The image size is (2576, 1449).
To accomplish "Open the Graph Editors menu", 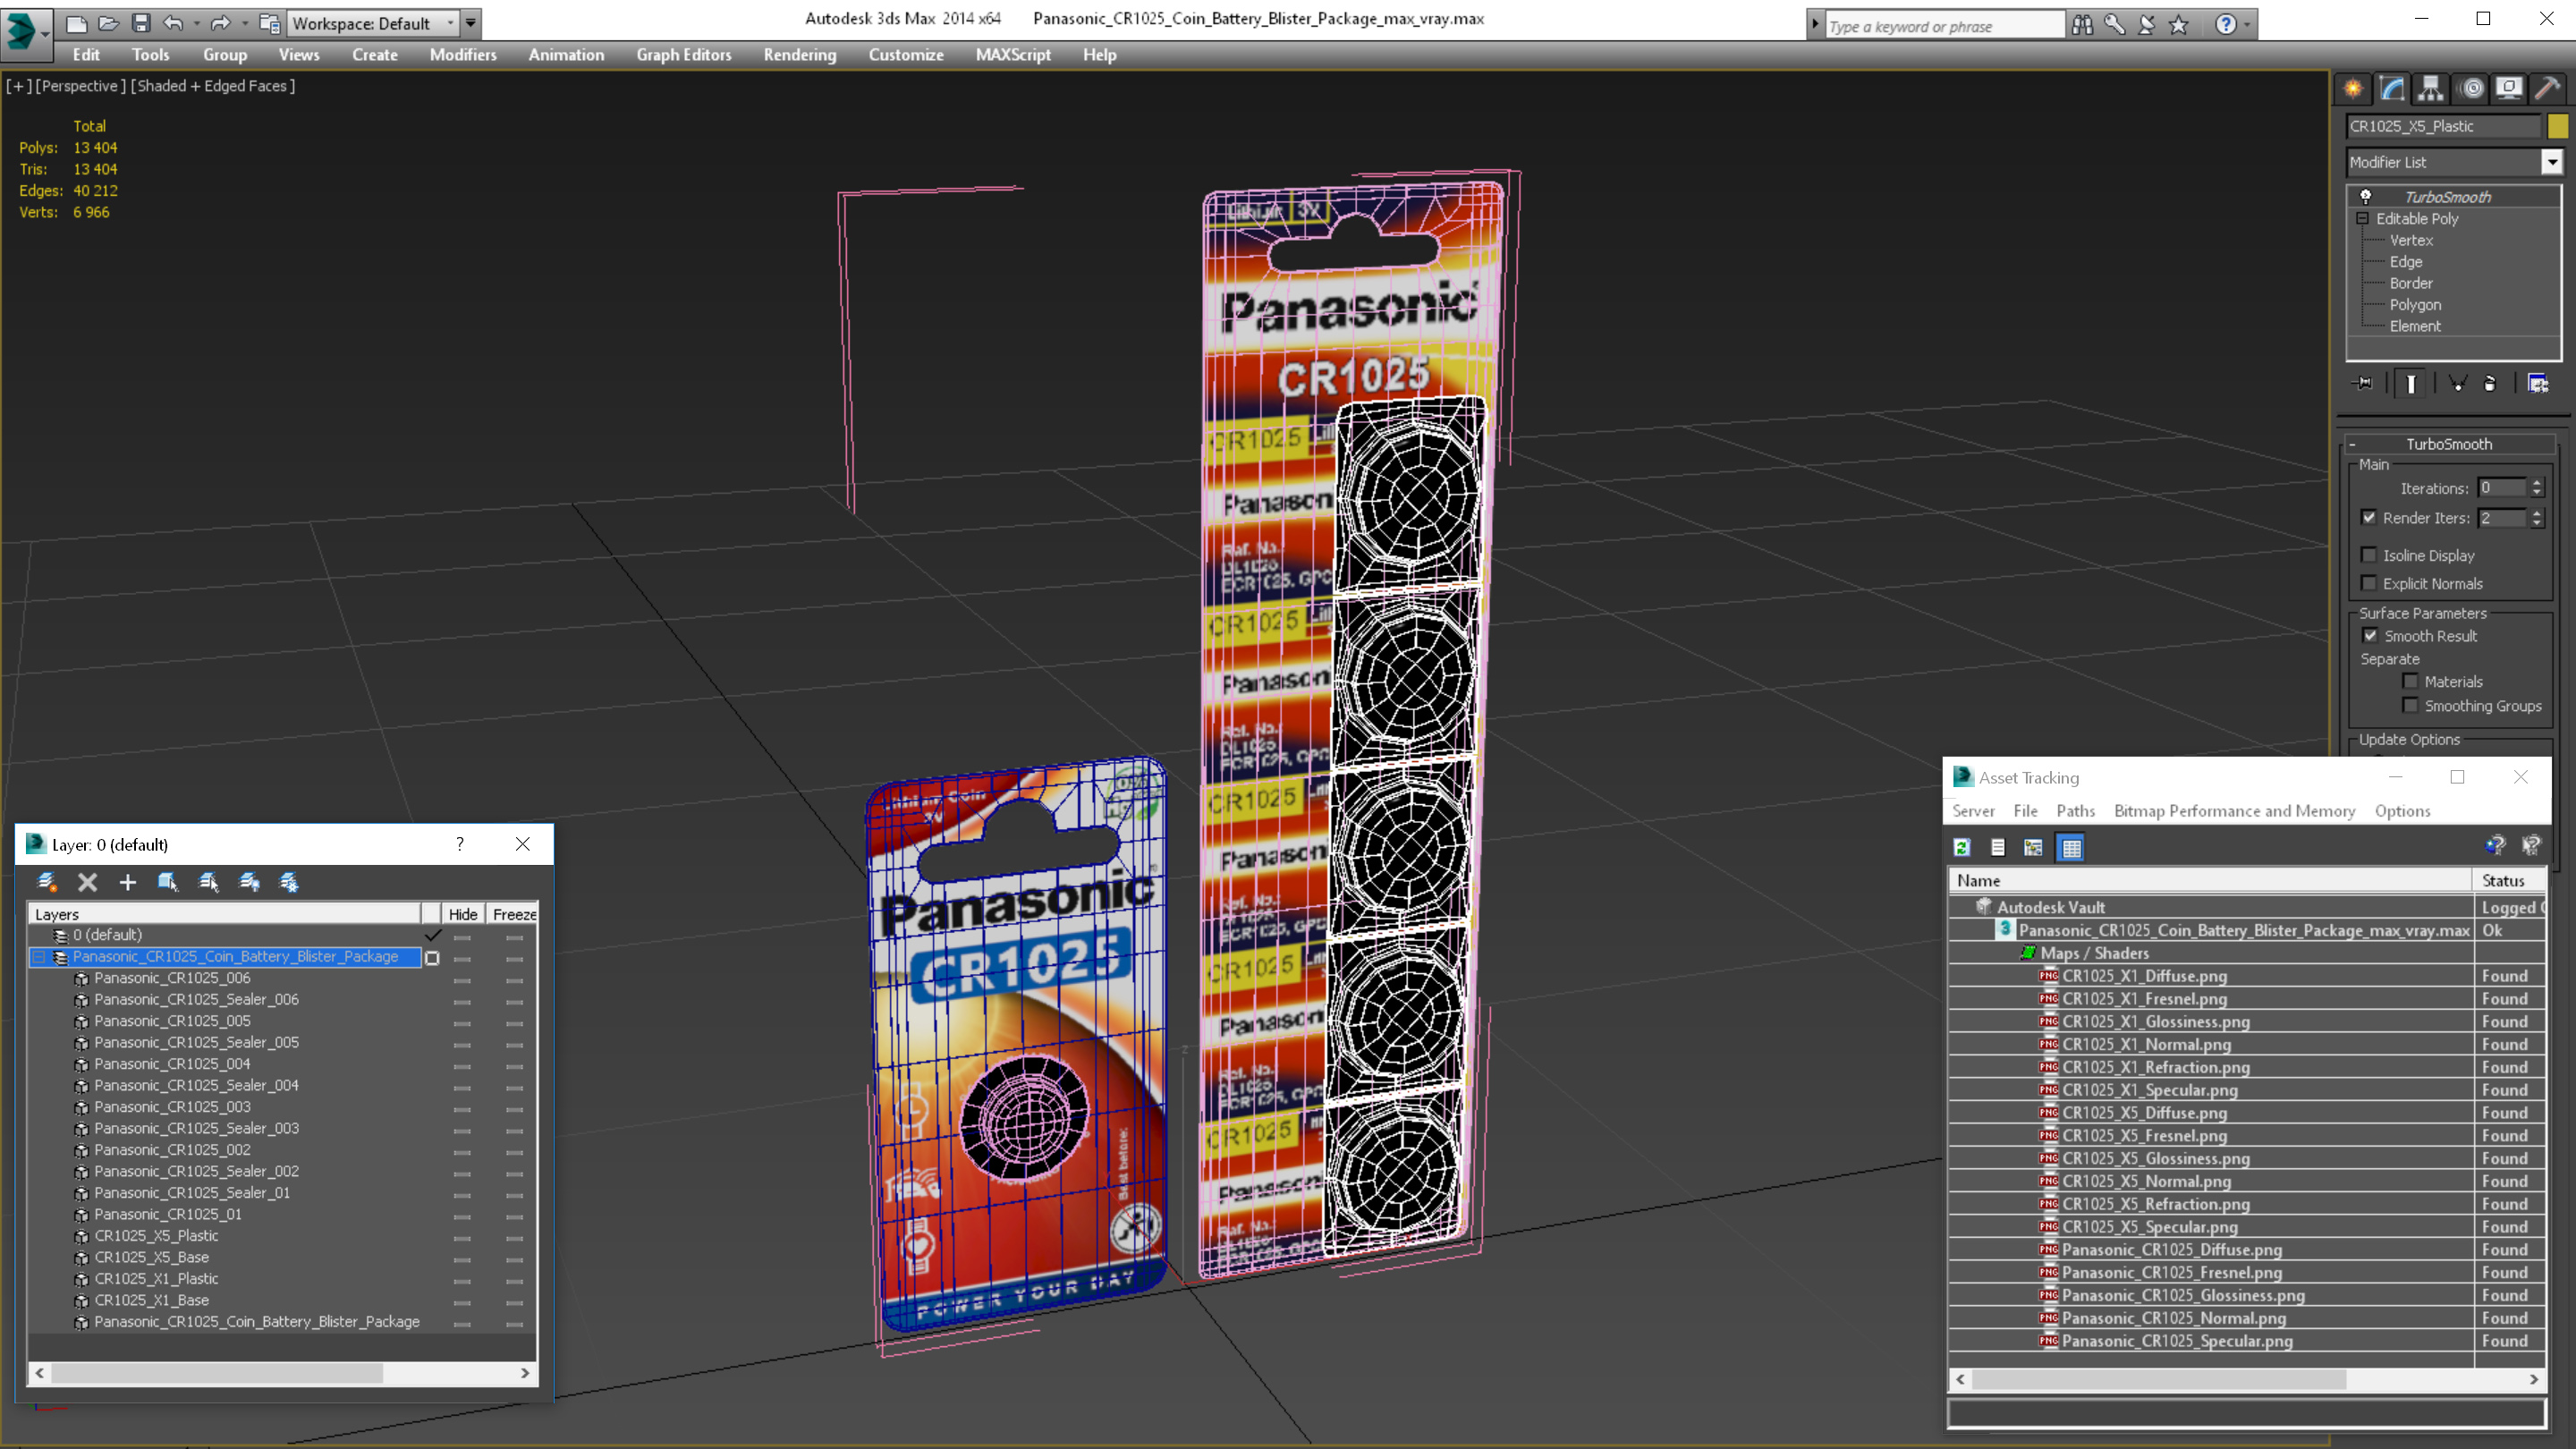I will 684,55.
